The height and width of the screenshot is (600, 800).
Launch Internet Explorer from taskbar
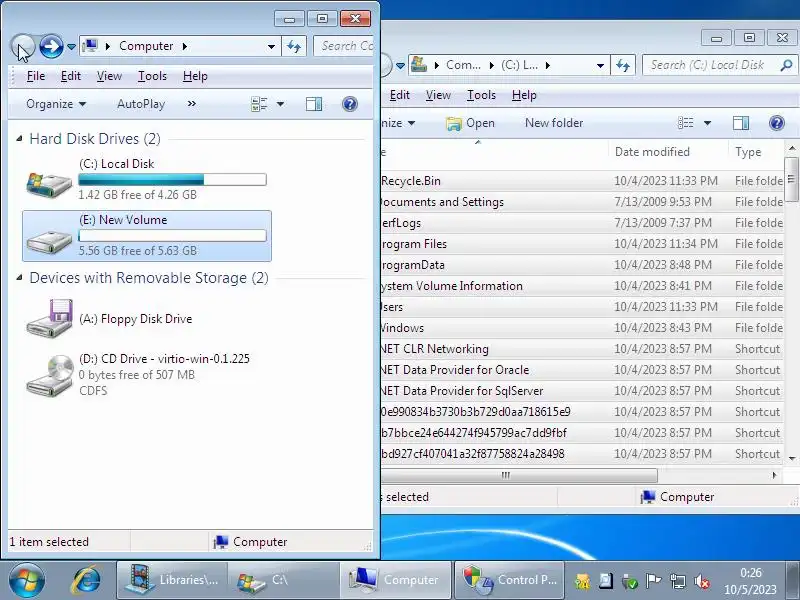(x=86, y=580)
